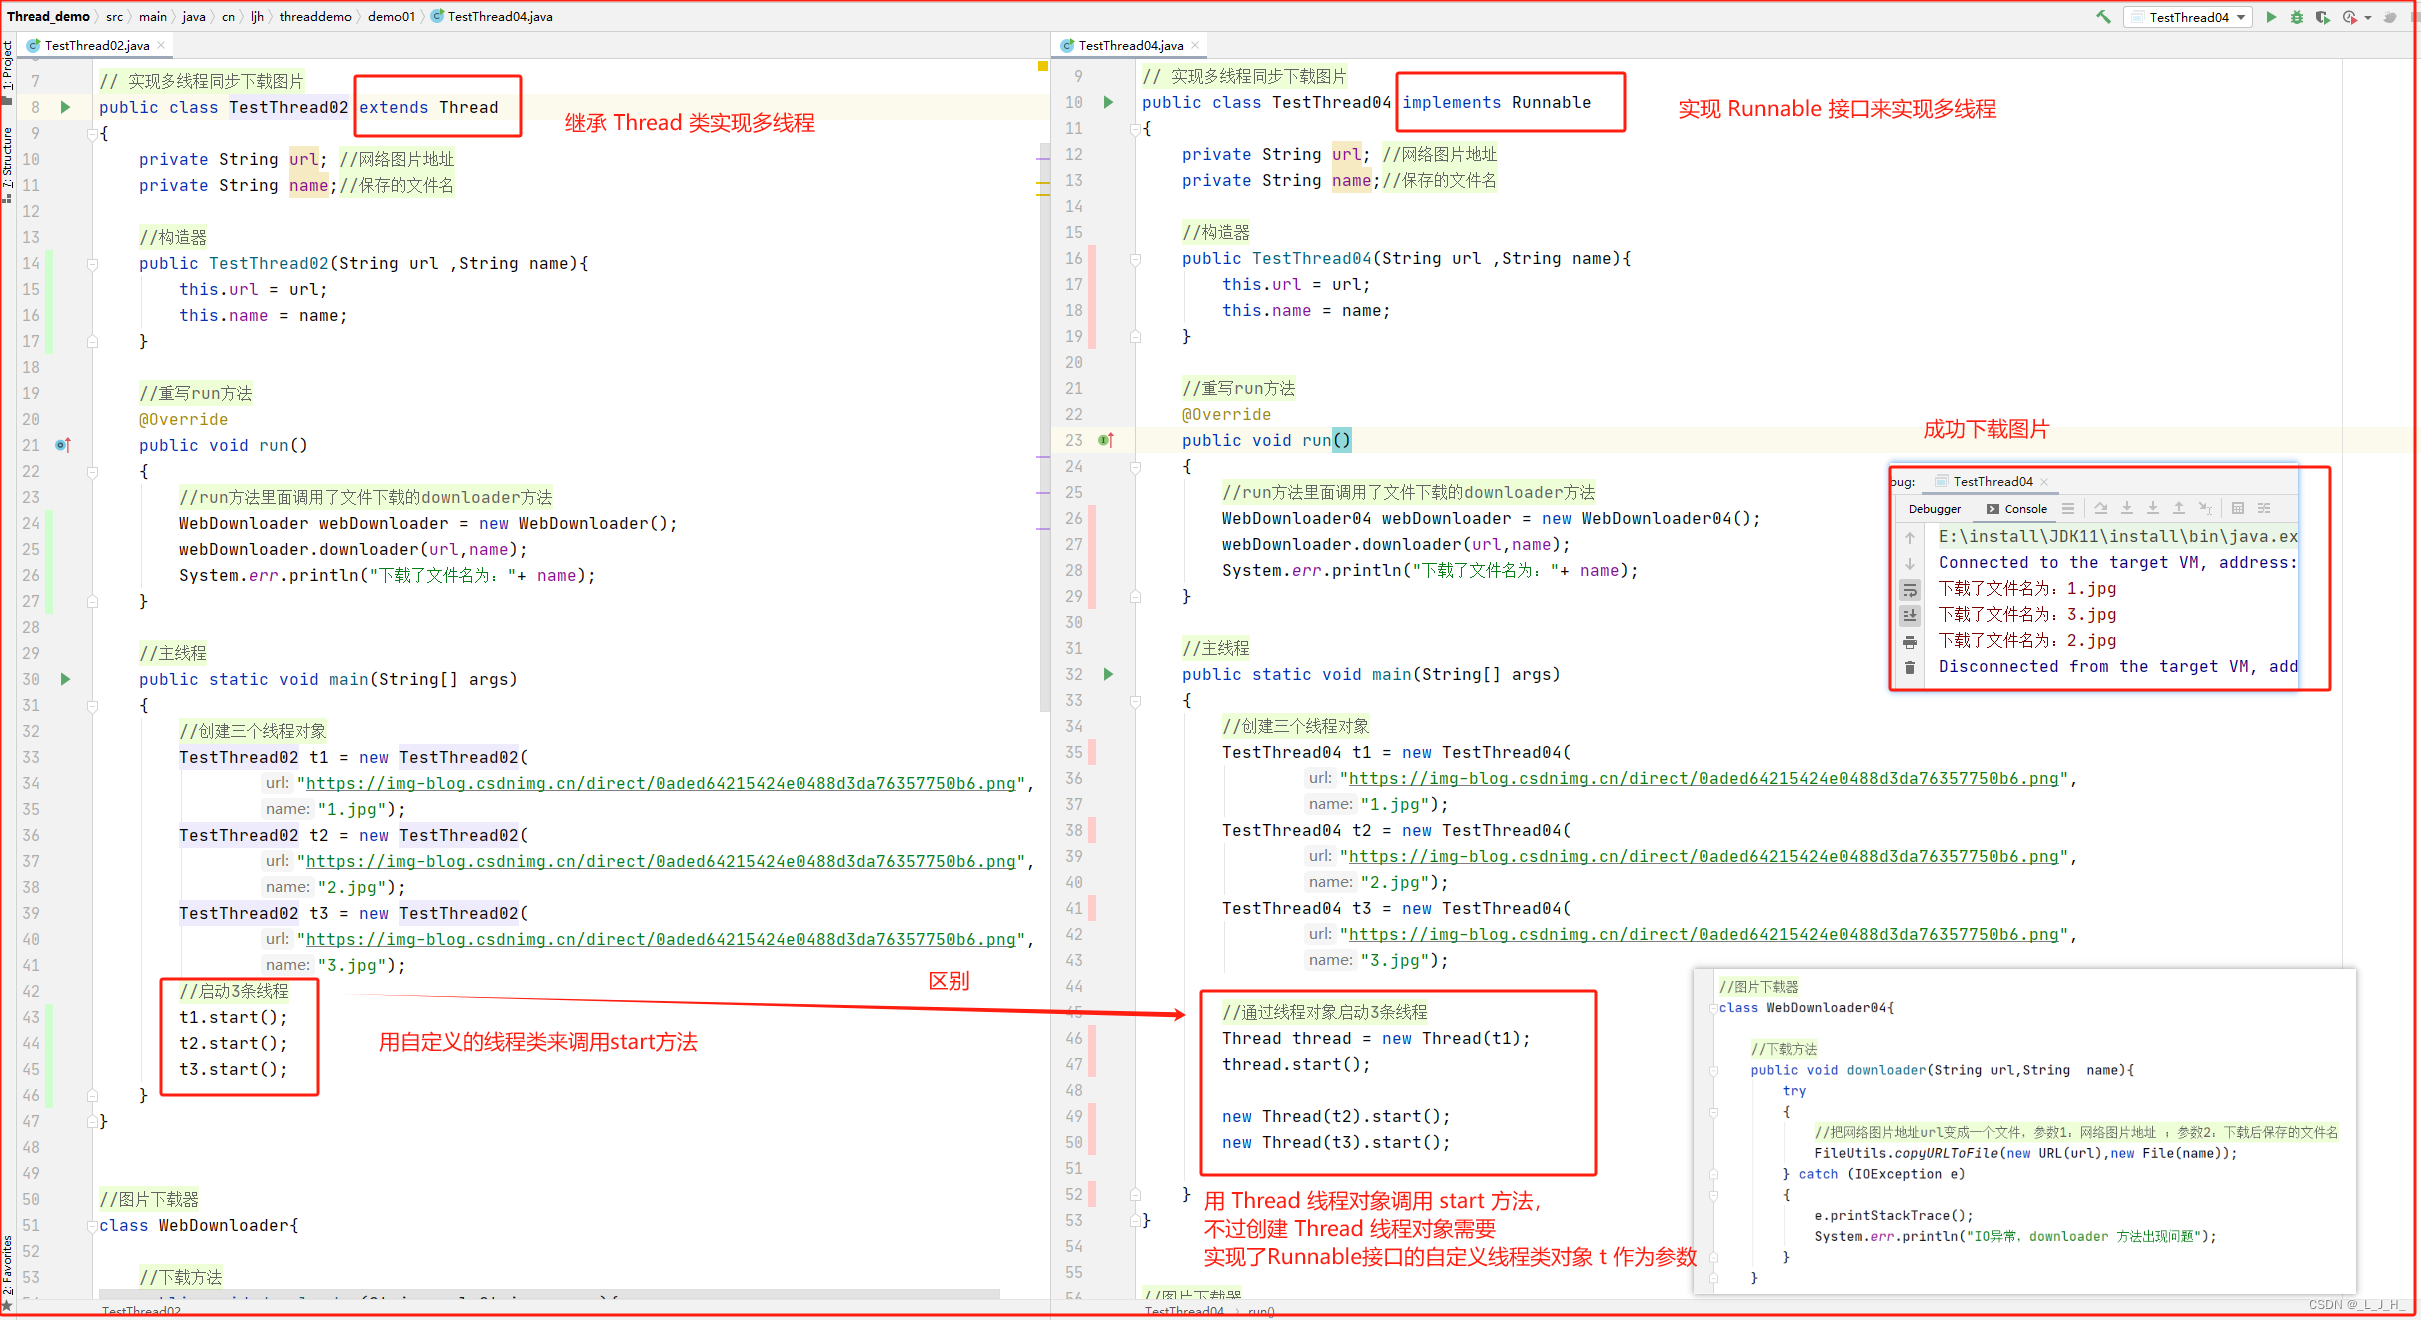Click the console Print icon
The width and height of the screenshot is (2421, 1320).
tap(1910, 641)
